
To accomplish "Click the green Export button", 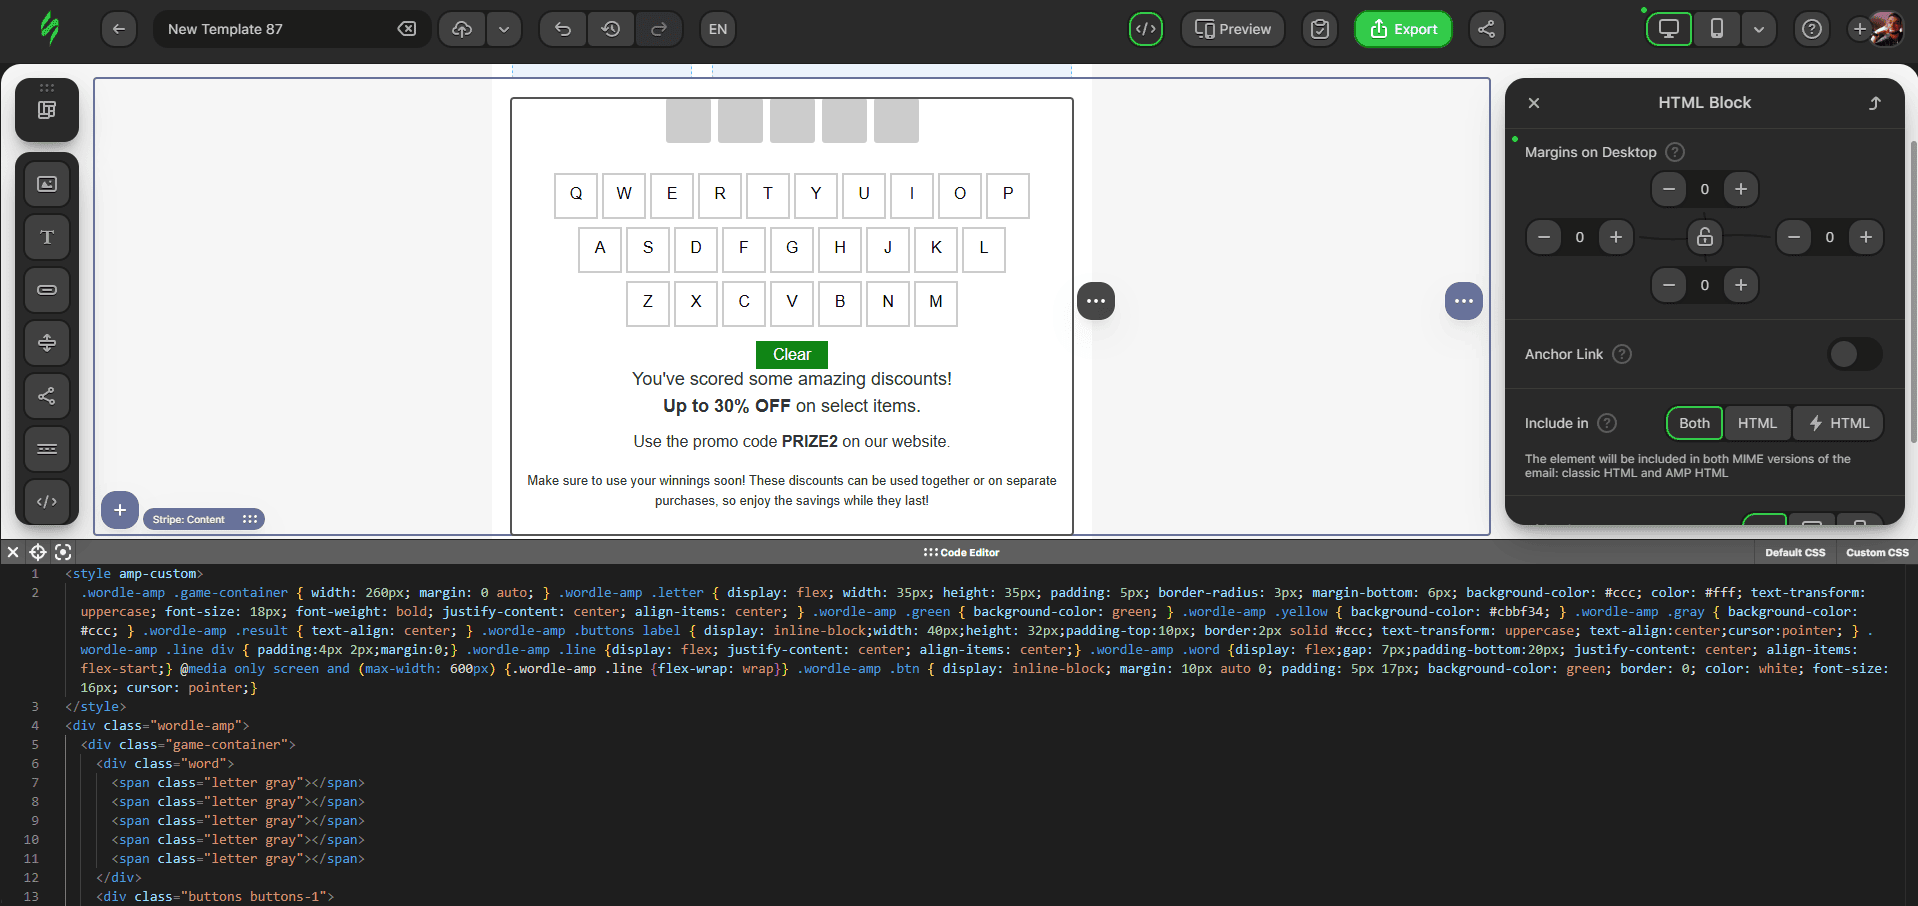I will click(1402, 29).
